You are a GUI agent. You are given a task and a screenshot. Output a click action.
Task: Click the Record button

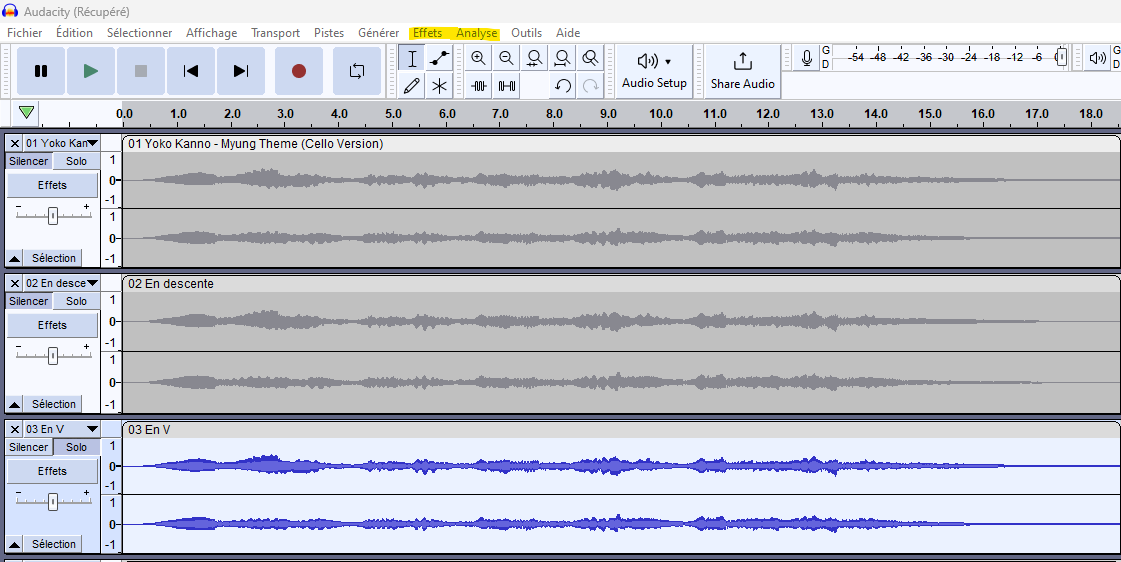(298, 71)
